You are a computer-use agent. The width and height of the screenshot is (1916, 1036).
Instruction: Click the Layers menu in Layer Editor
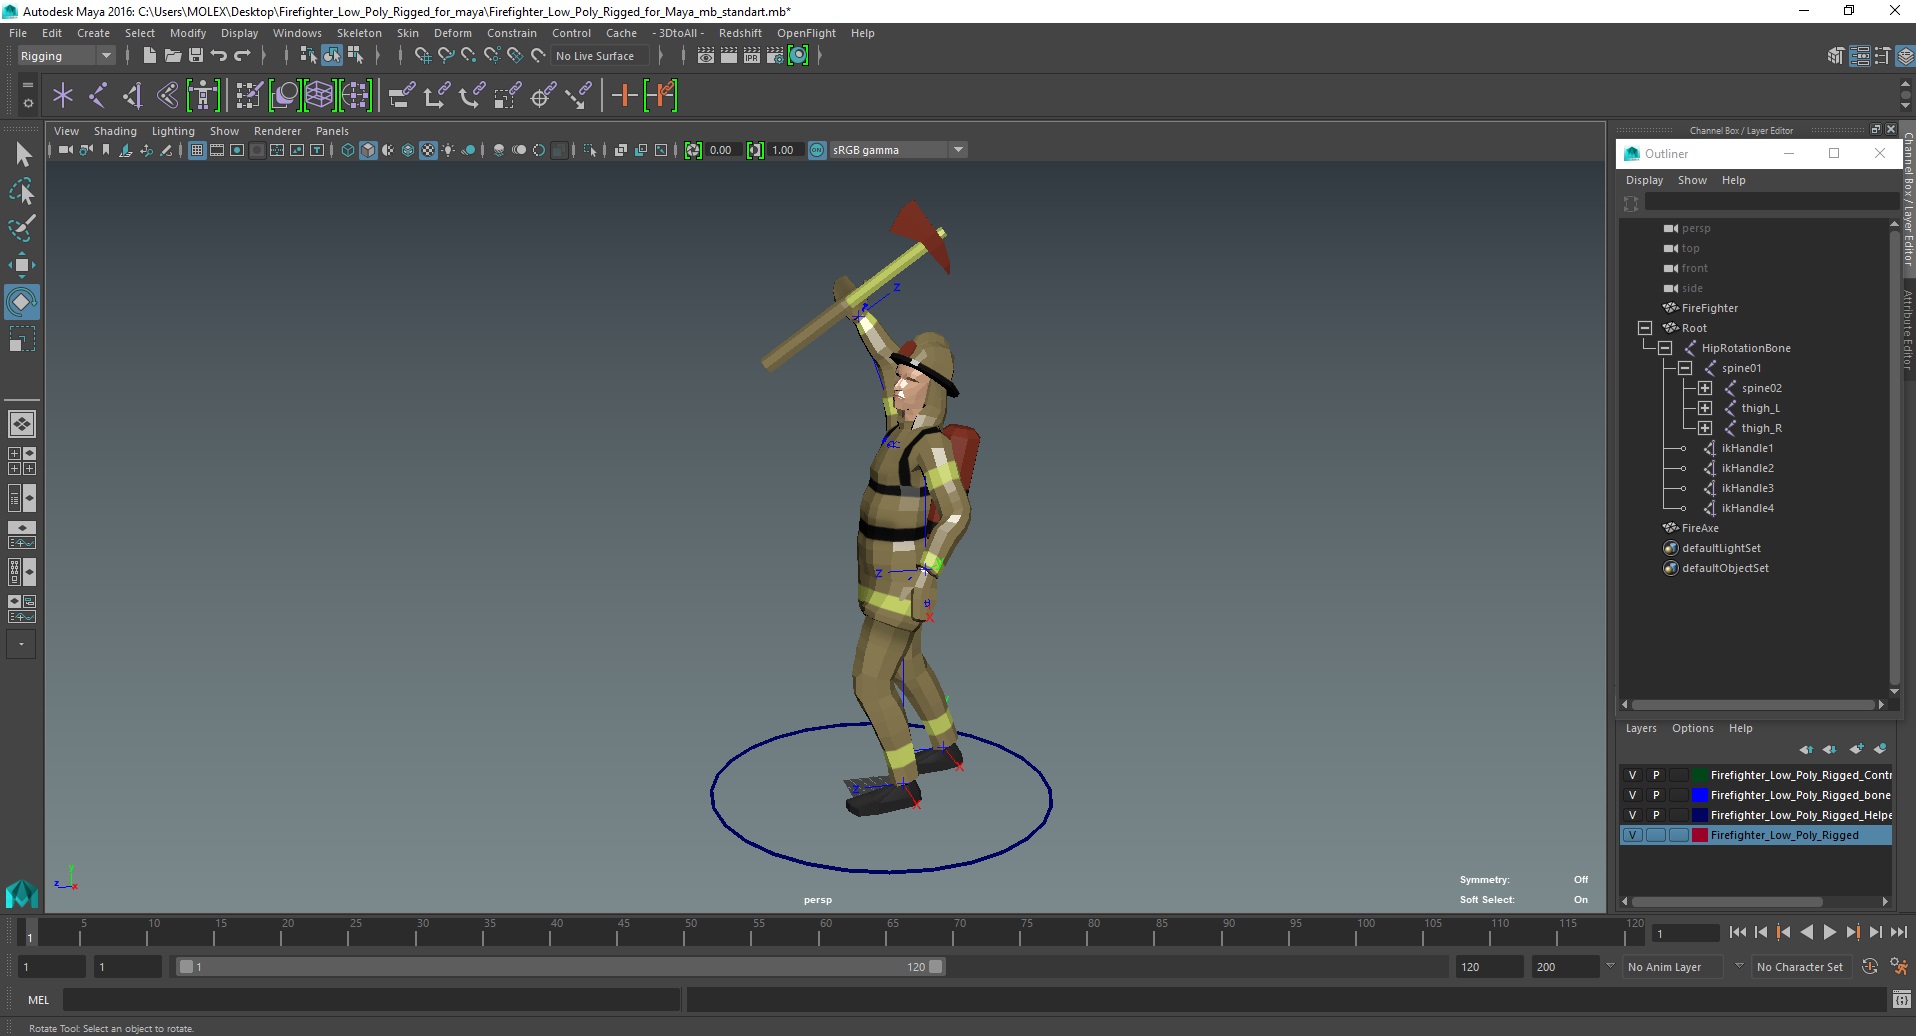click(1641, 728)
